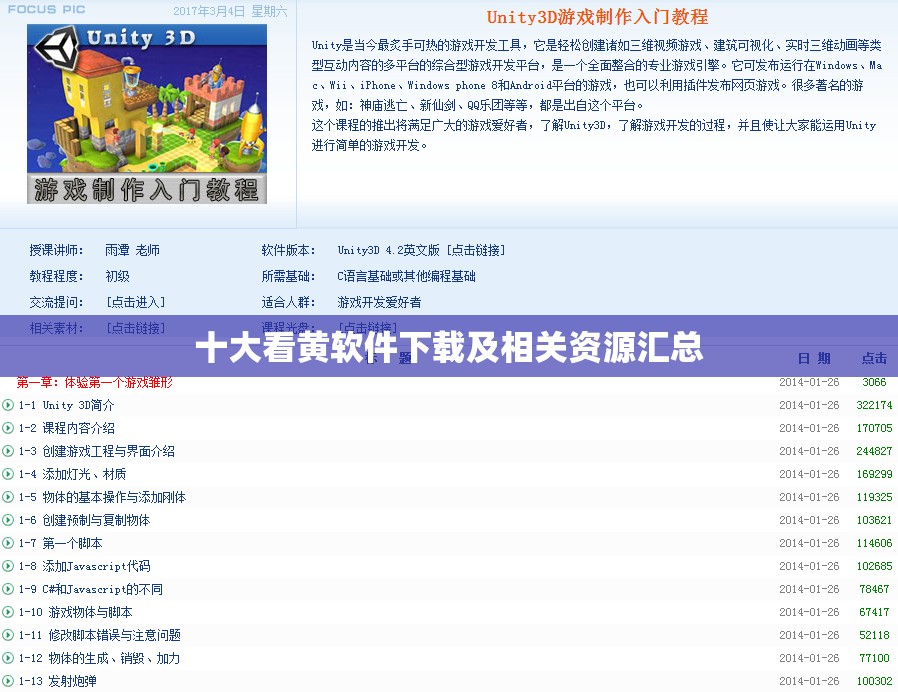This screenshot has width=898, height=692.
Task: Play the lesson "1-7 第一个脚本" via its icon
Action: [10, 543]
